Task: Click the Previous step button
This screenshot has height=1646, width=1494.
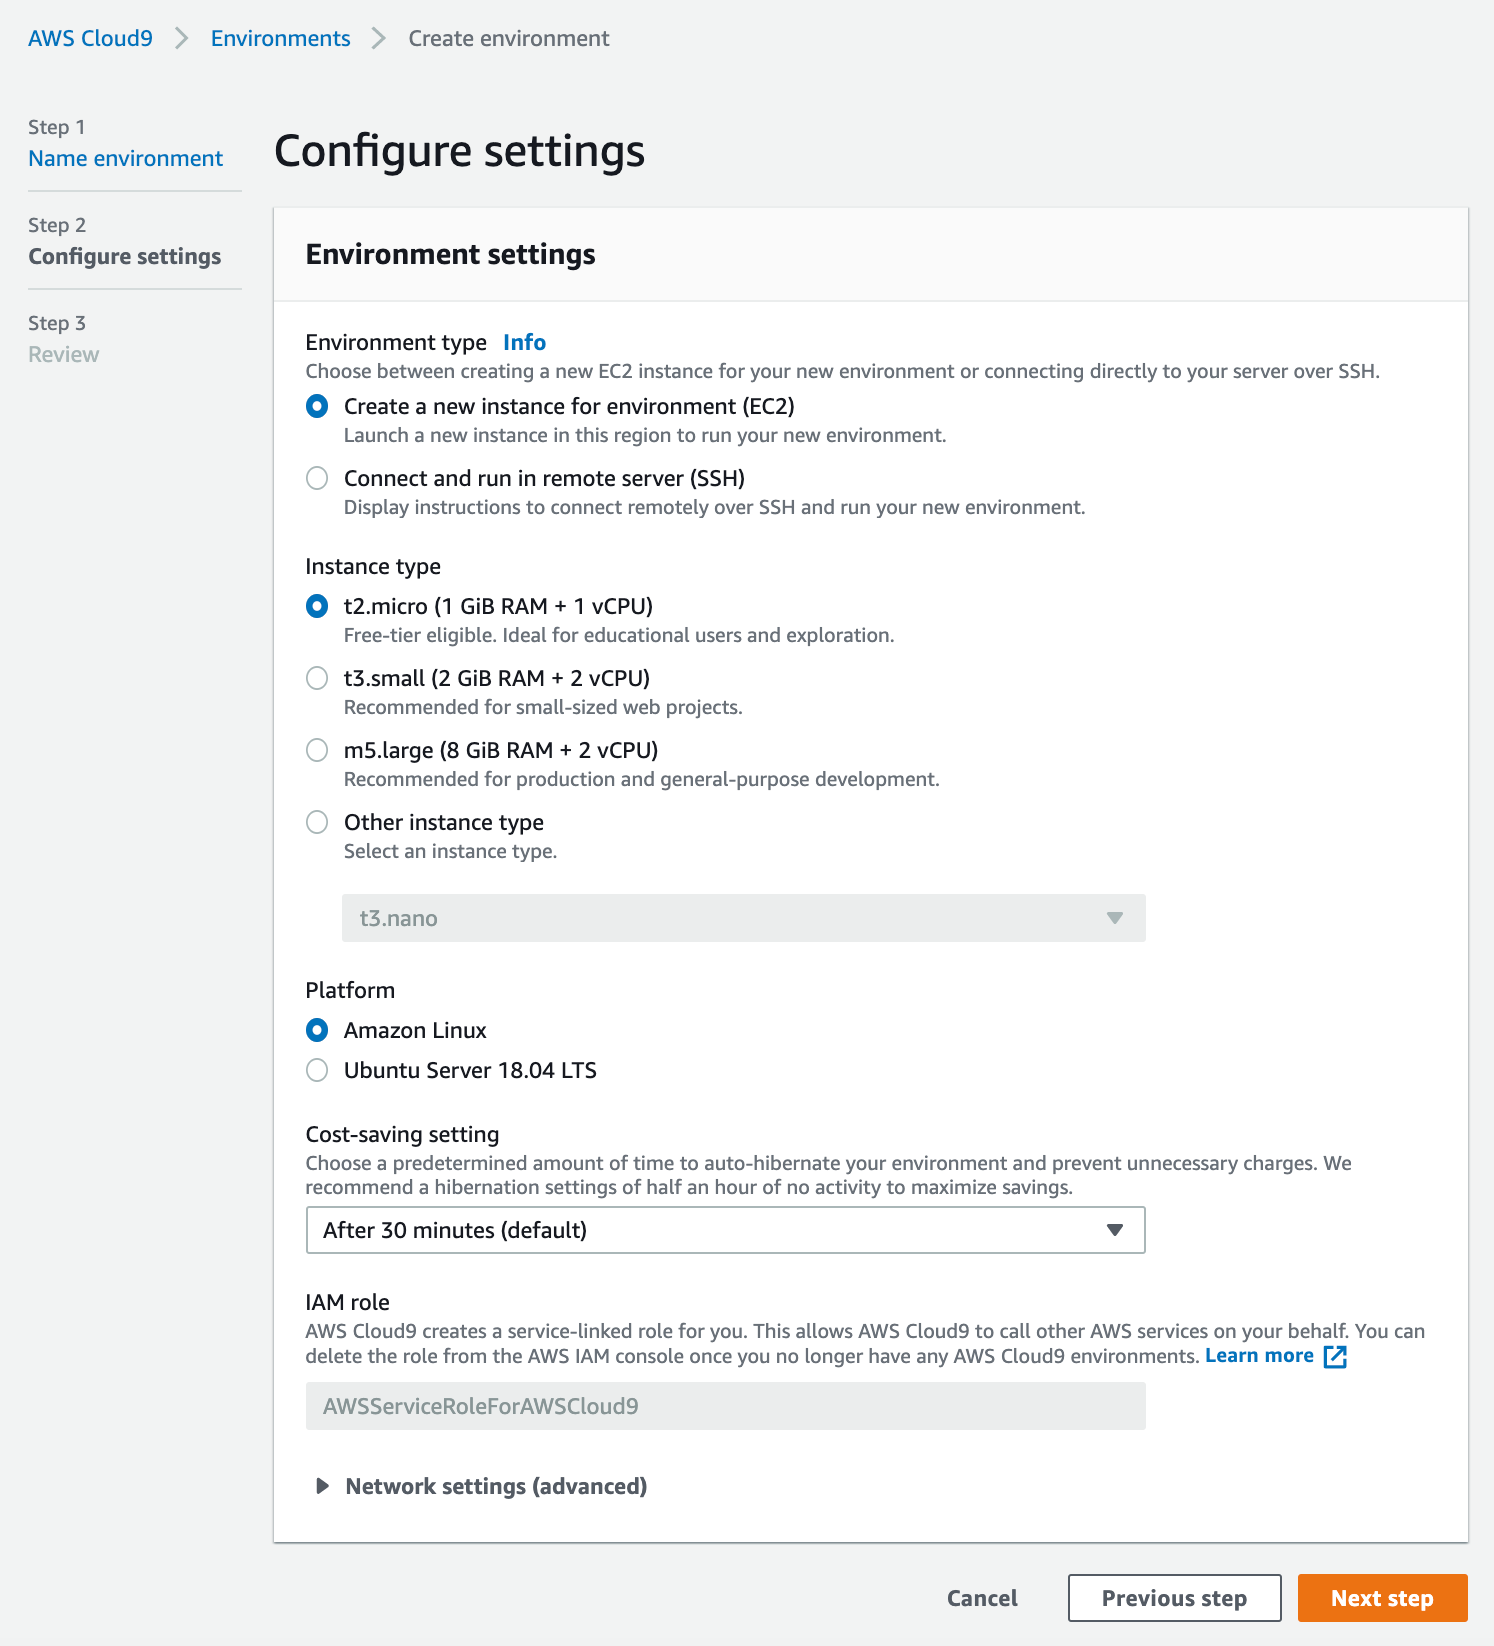Action: pyautogui.click(x=1174, y=1598)
